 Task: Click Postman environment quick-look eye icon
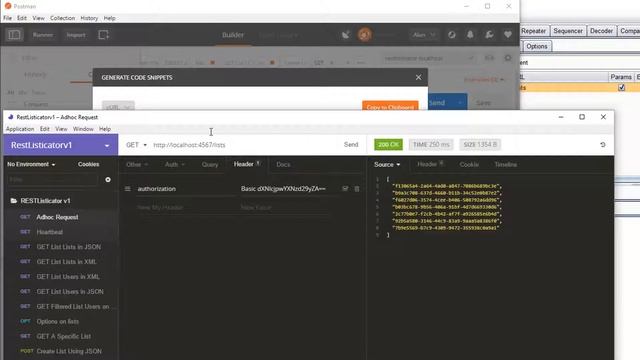[489, 58]
